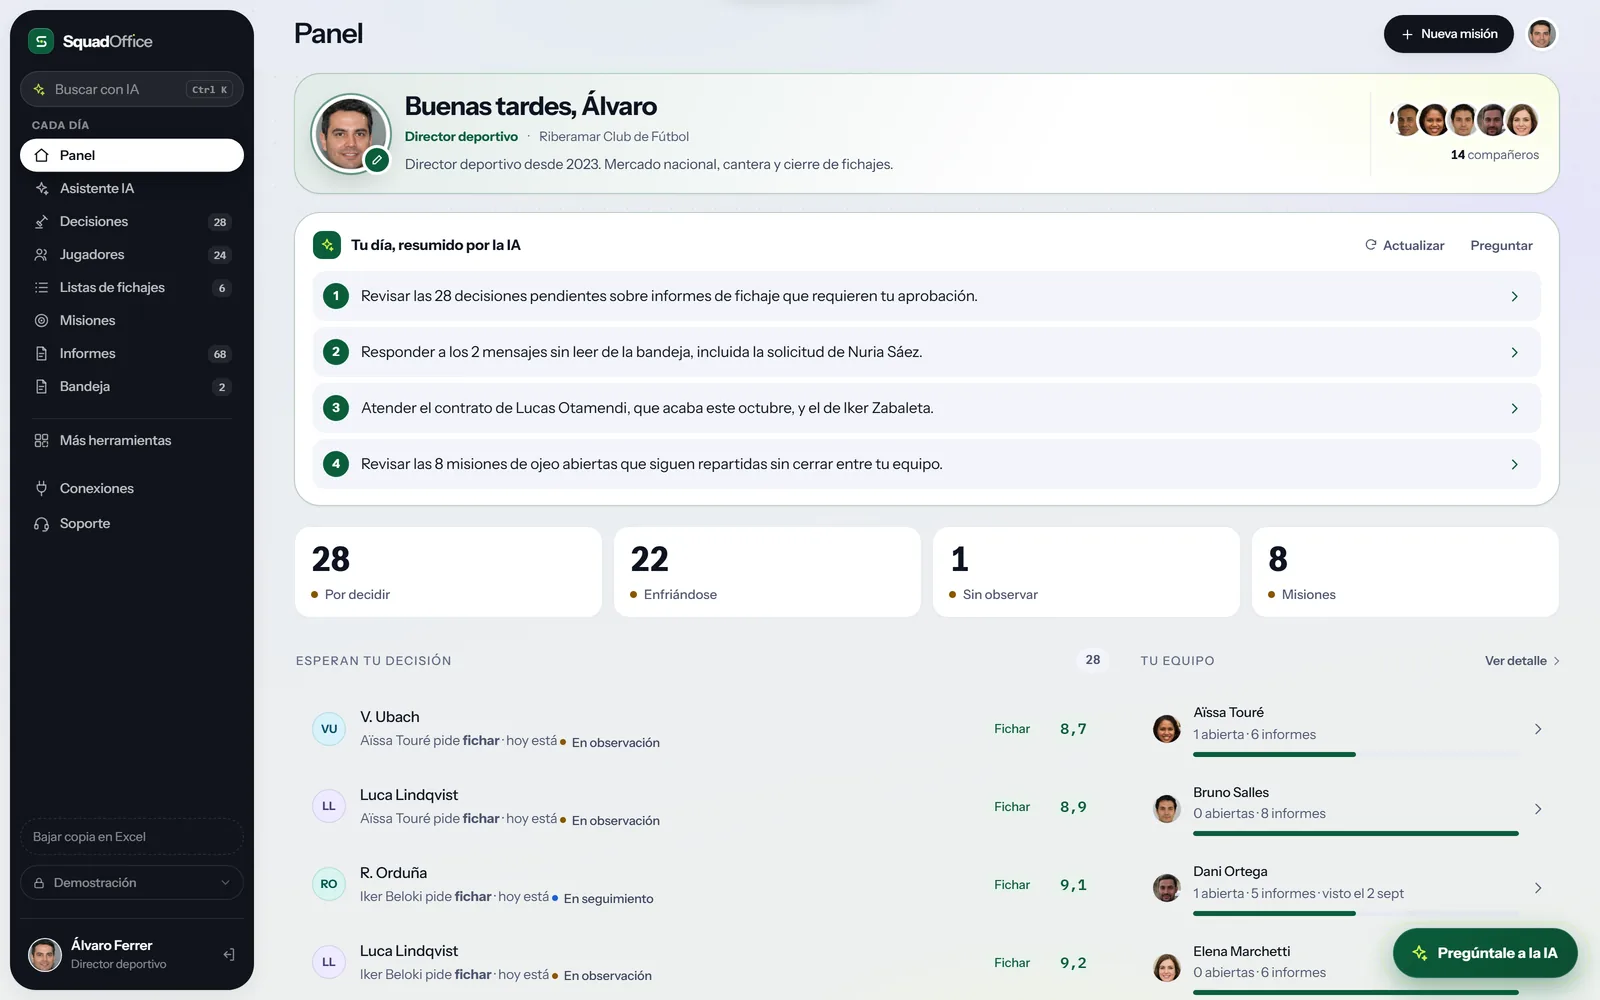Click Actualizar to refresh the summary

(x=1404, y=245)
